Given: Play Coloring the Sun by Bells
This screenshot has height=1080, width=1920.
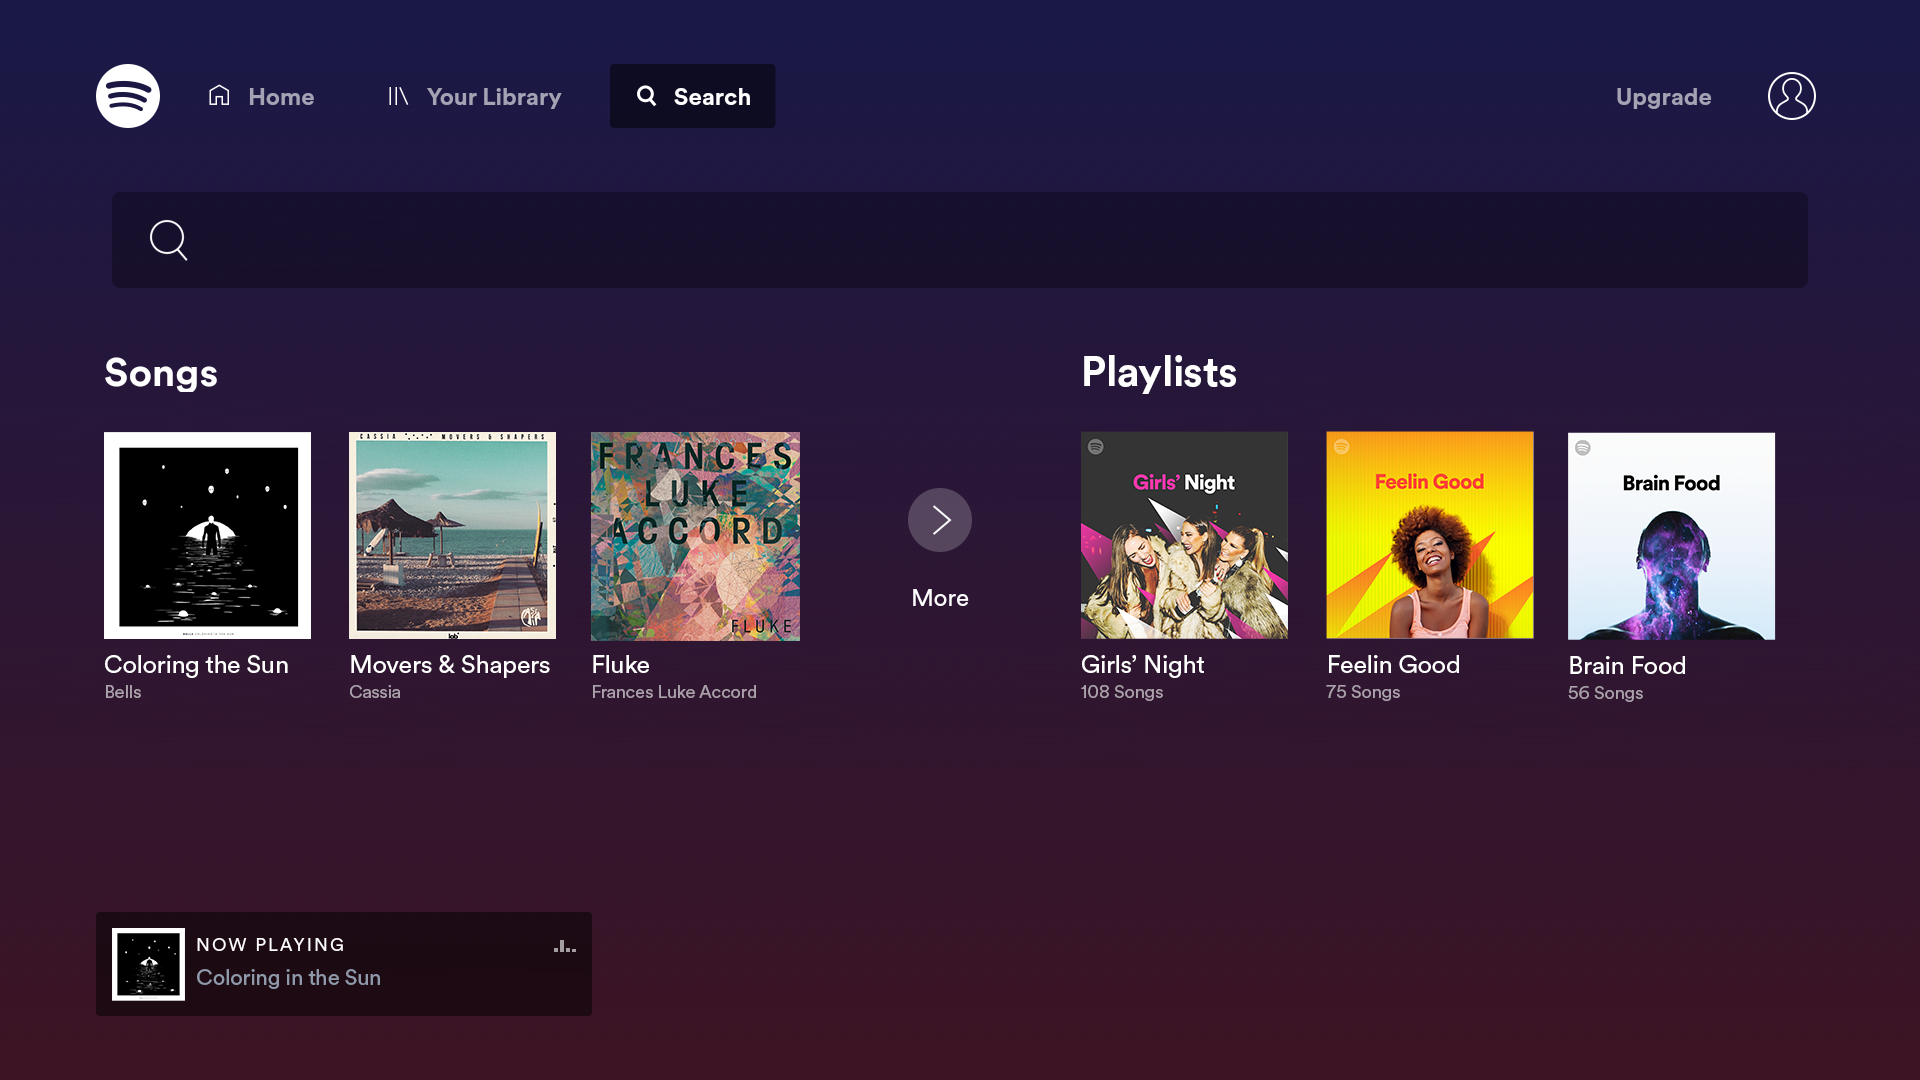Looking at the screenshot, I should point(207,535).
